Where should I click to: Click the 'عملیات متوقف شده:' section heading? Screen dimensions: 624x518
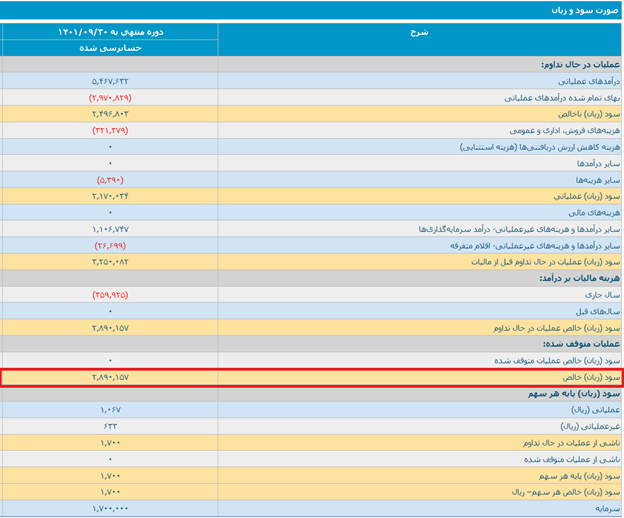pyautogui.click(x=581, y=344)
